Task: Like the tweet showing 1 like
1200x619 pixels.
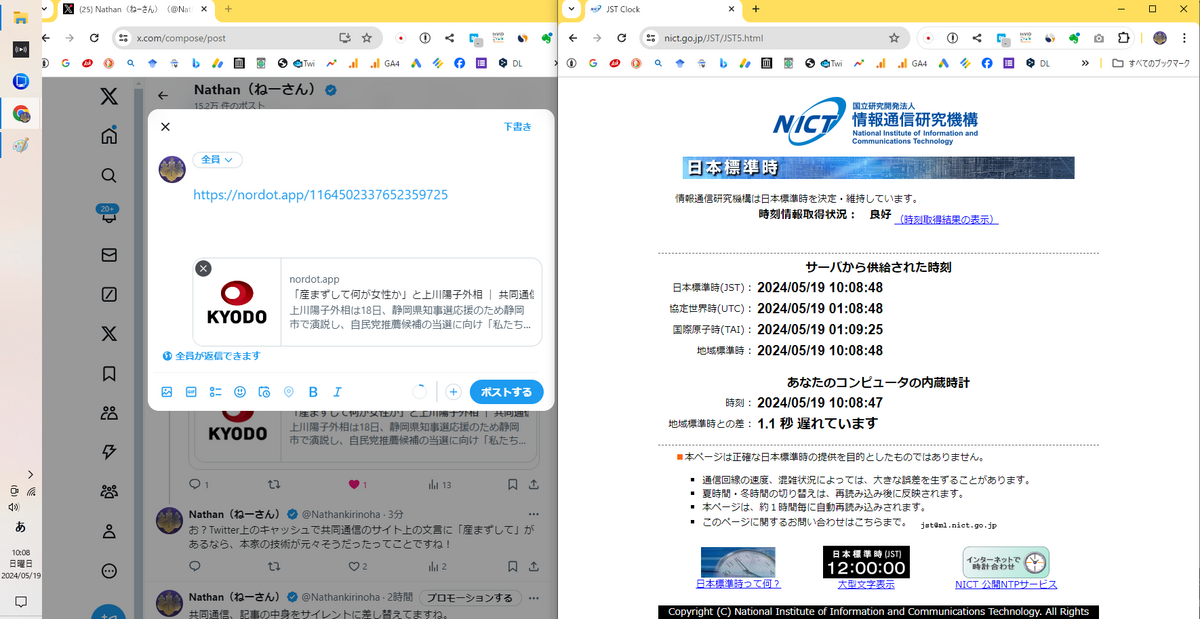Action: tap(353, 484)
